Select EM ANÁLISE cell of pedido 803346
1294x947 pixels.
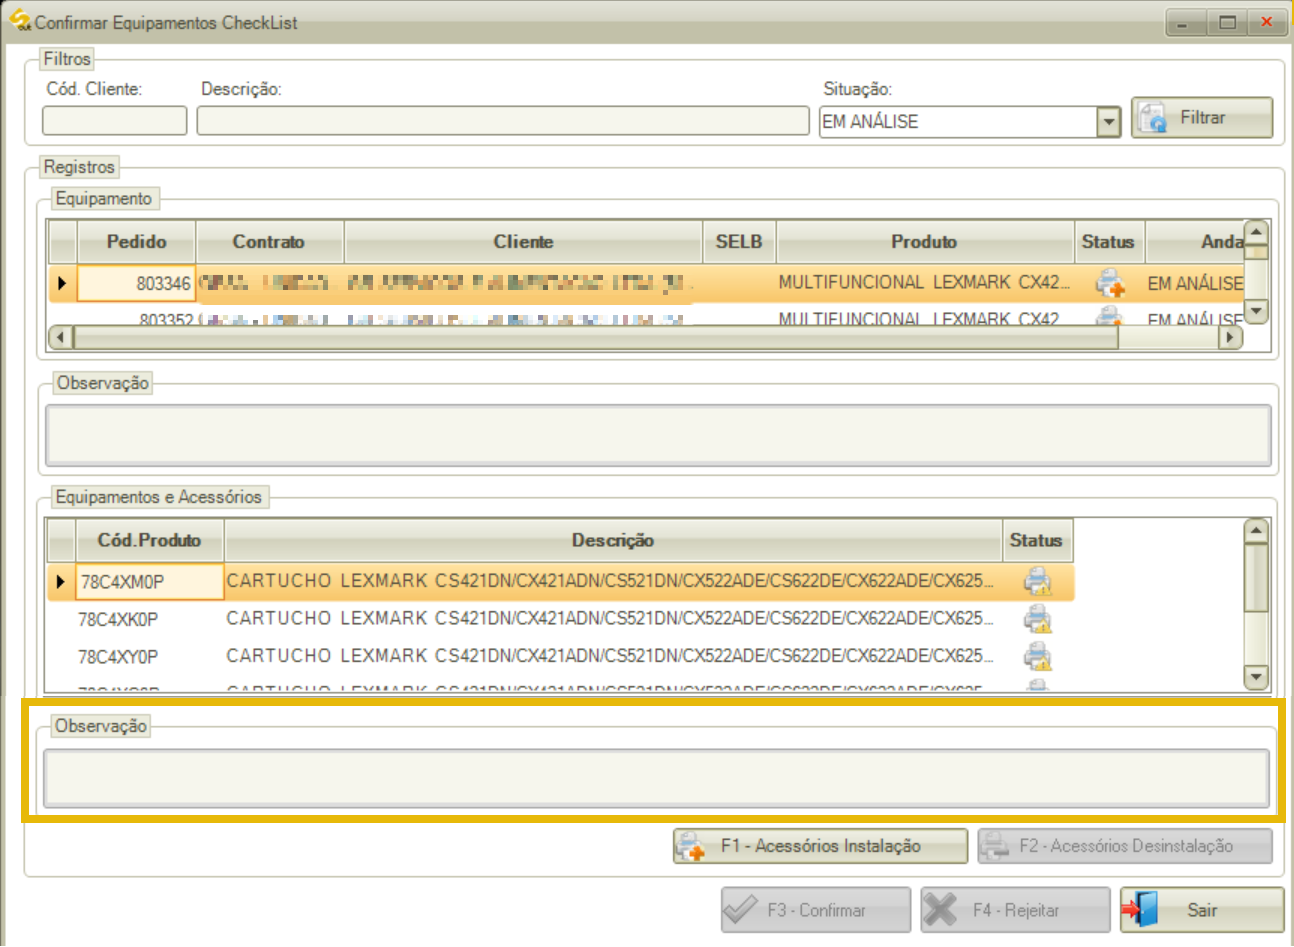(1195, 284)
